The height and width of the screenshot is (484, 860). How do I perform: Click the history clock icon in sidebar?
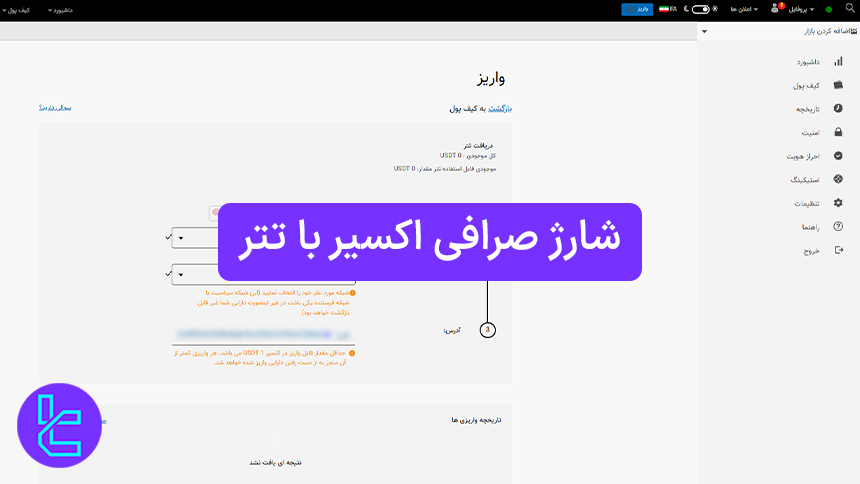(x=838, y=109)
